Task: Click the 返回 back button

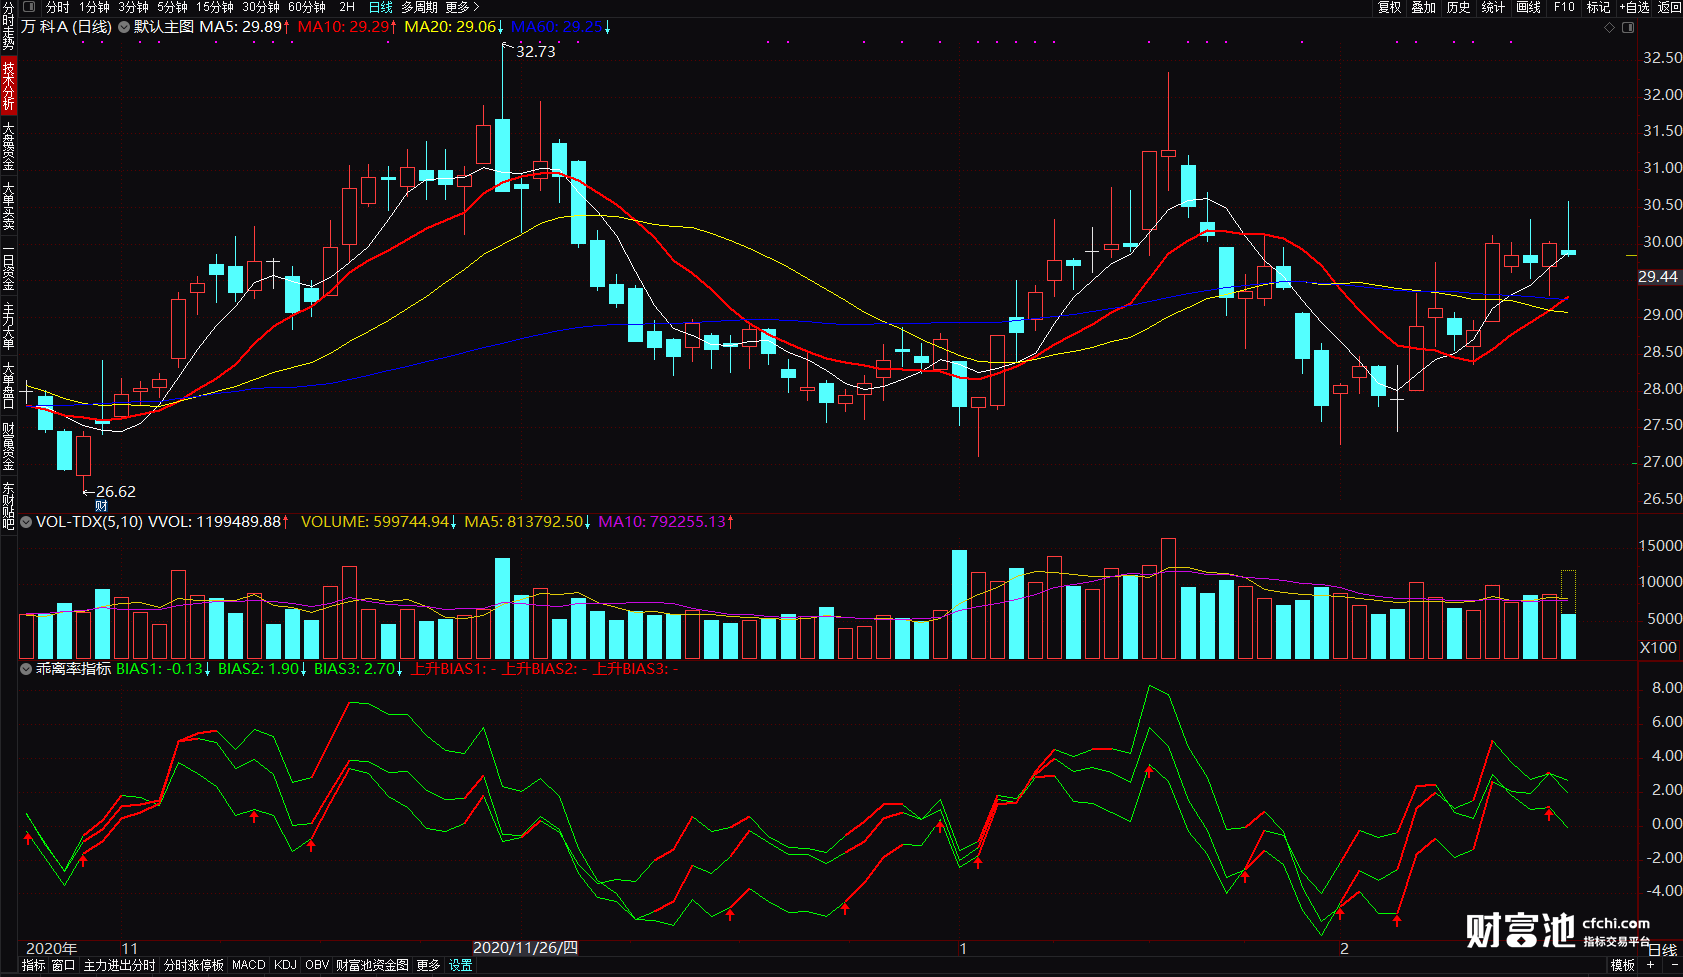Action: click(1670, 7)
